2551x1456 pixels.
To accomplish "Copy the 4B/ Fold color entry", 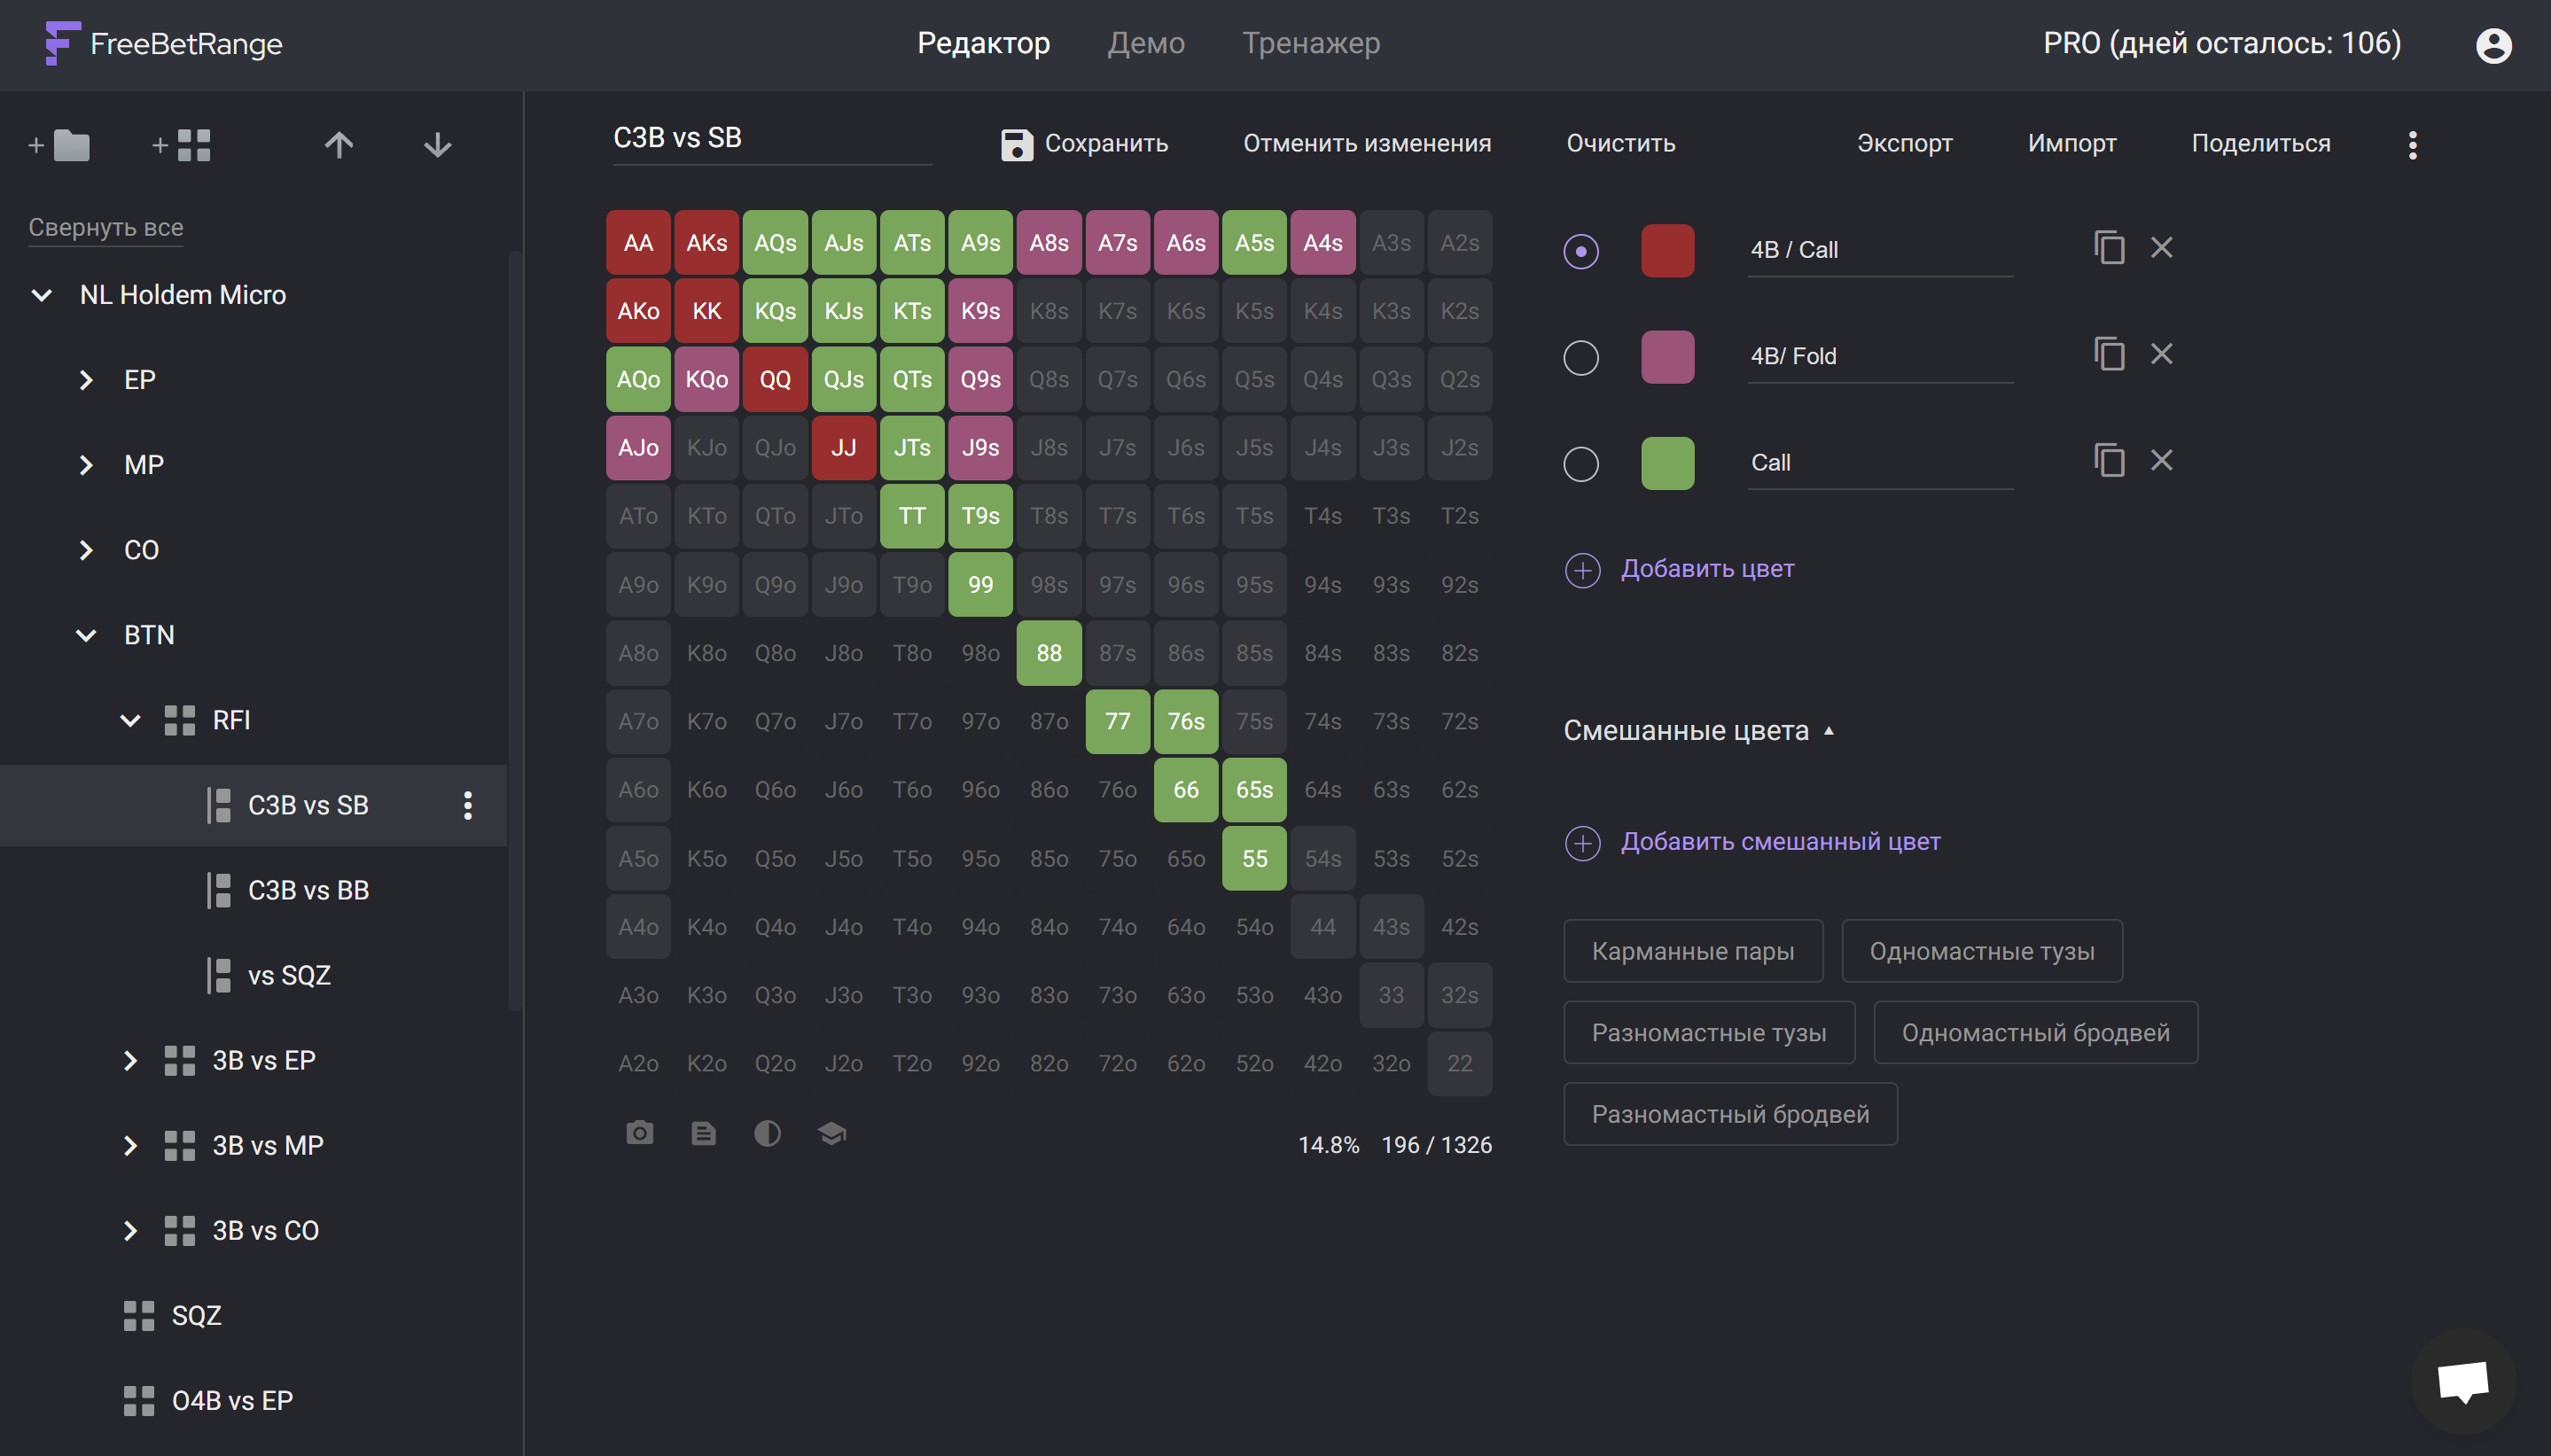I will point(2108,354).
